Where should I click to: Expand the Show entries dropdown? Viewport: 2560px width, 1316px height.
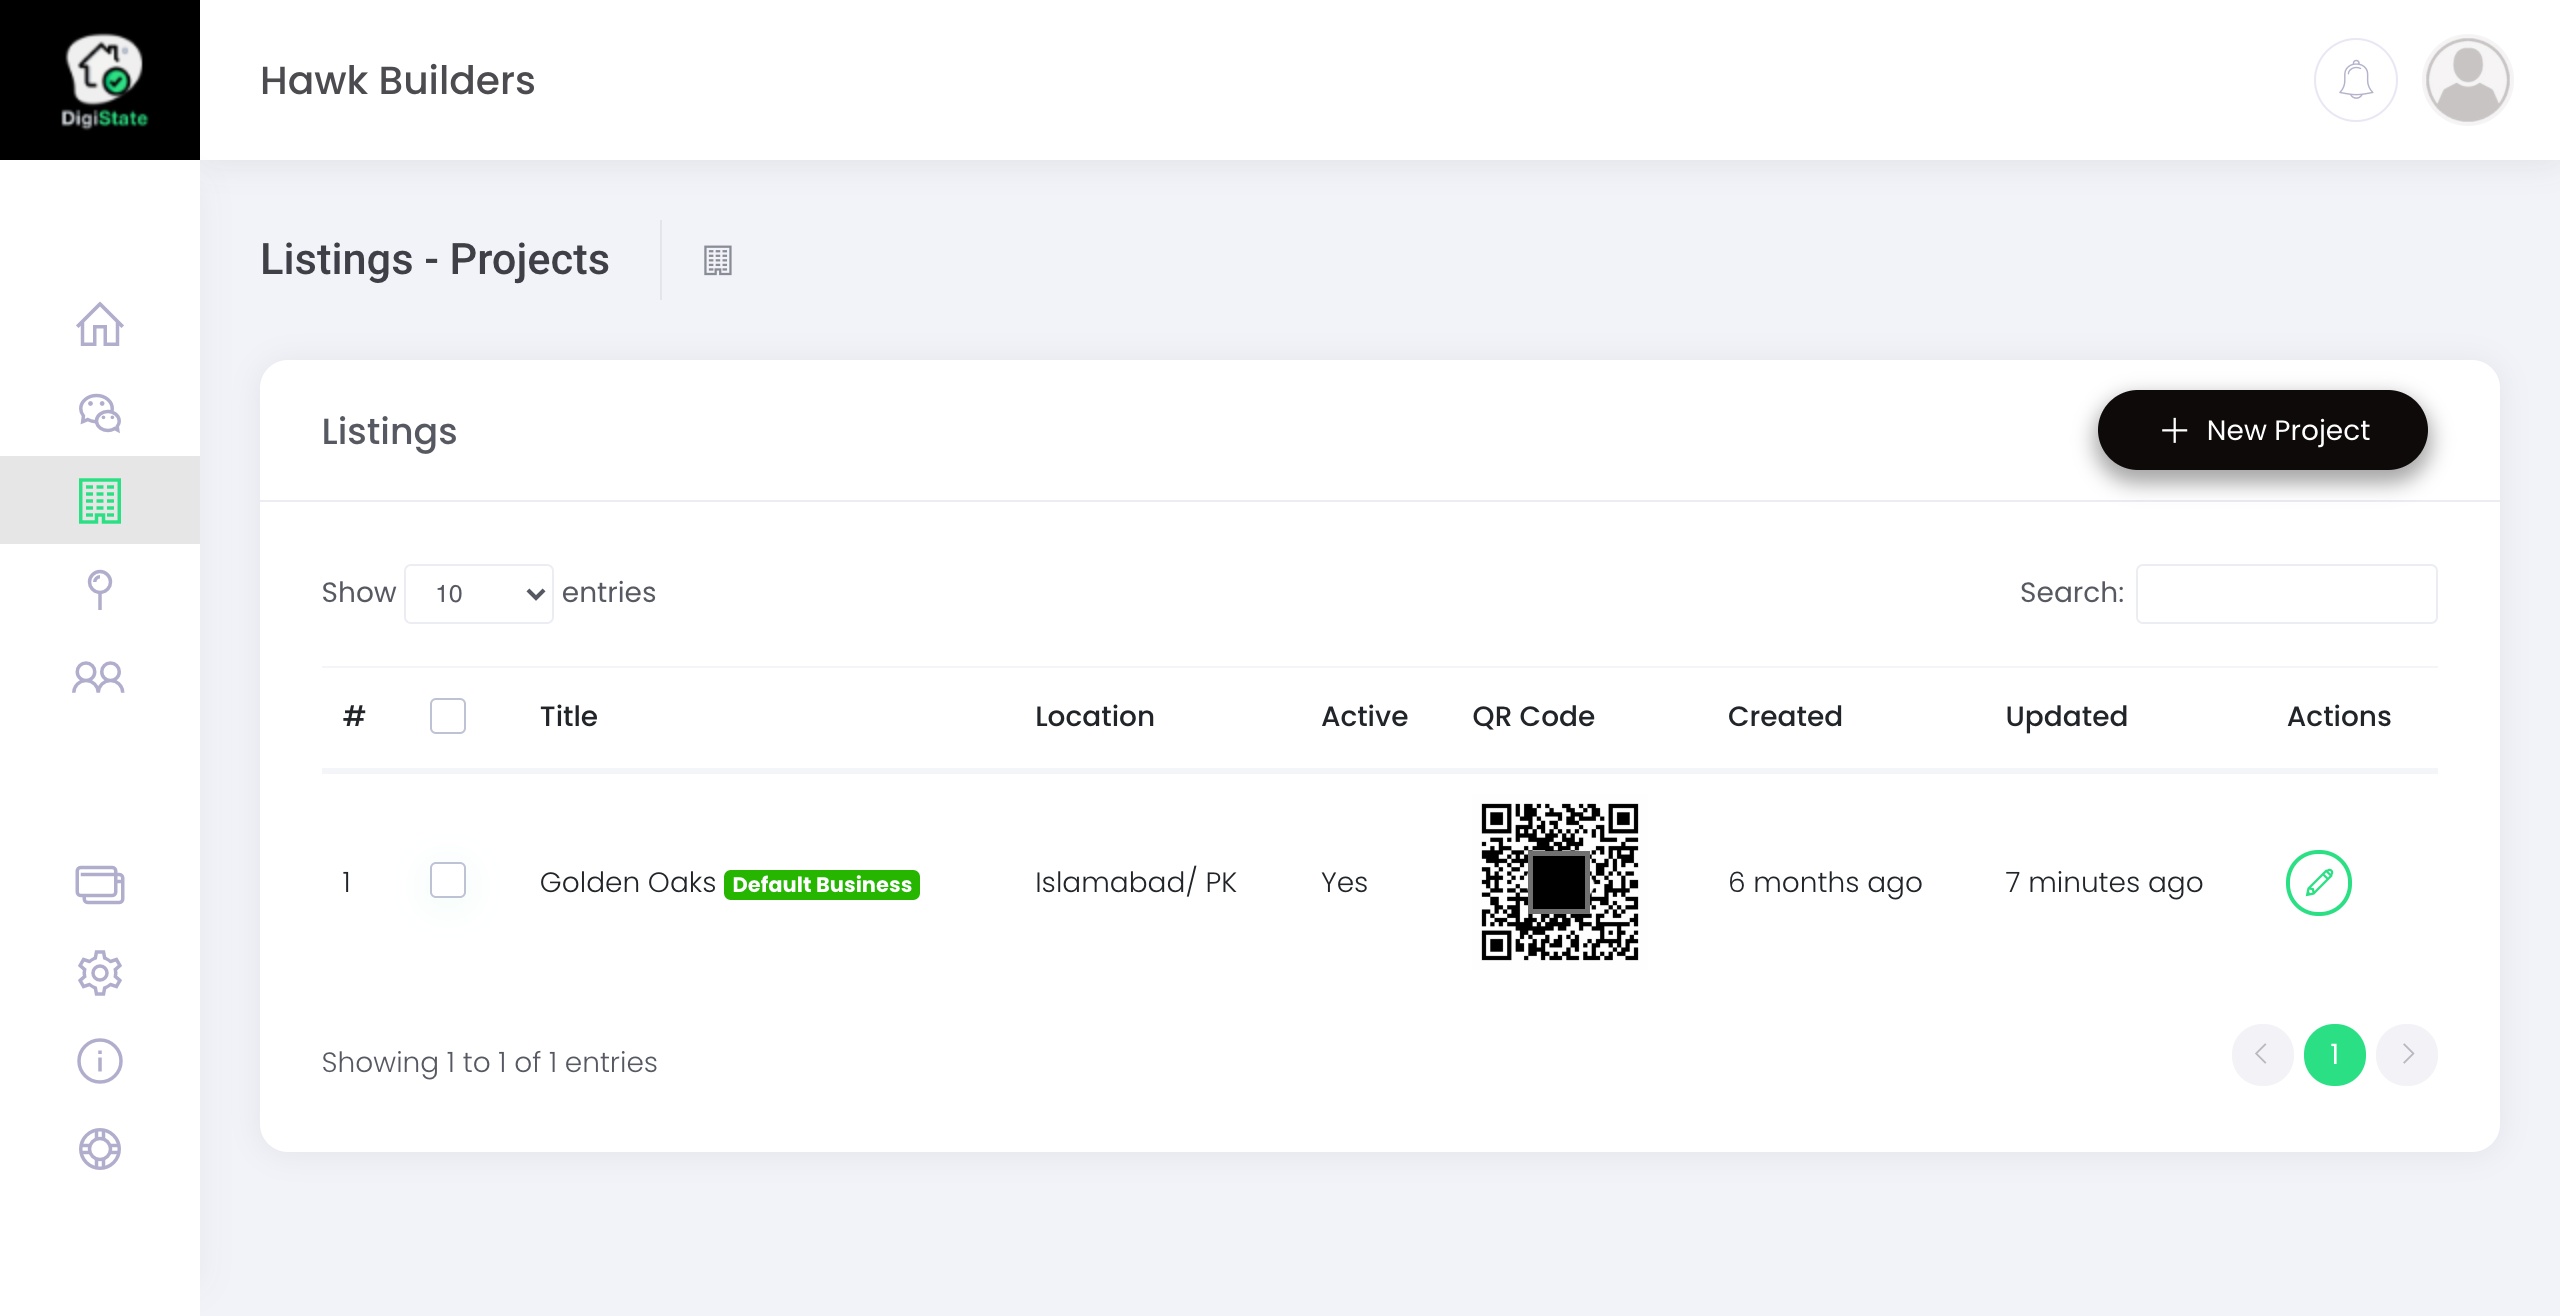[x=479, y=593]
